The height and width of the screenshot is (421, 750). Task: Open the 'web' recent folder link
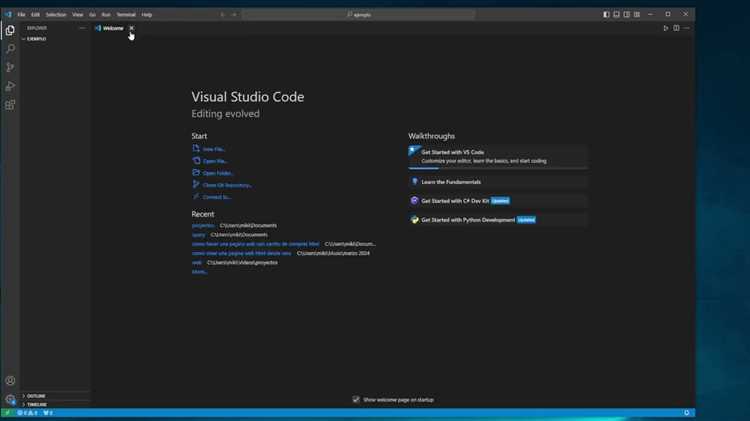(197, 263)
